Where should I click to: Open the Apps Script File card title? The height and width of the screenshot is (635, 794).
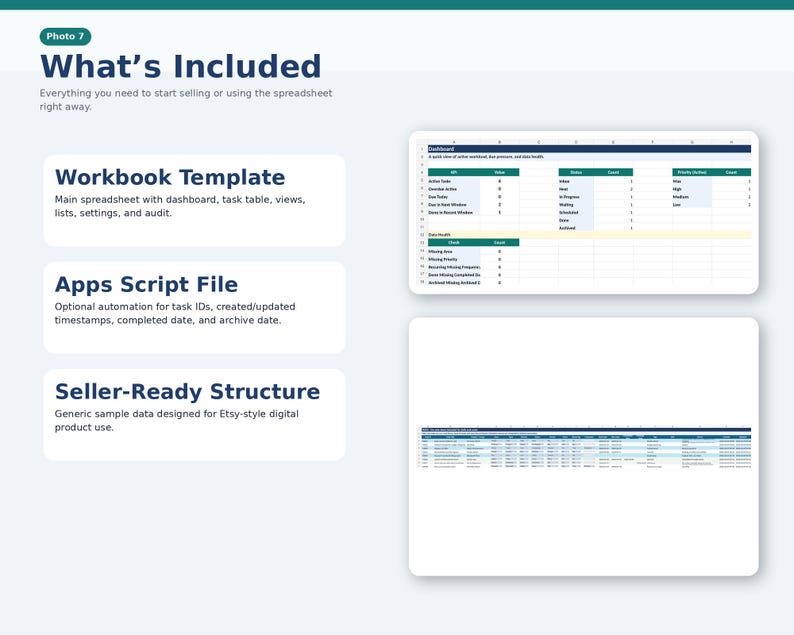click(x=146, y=285)
